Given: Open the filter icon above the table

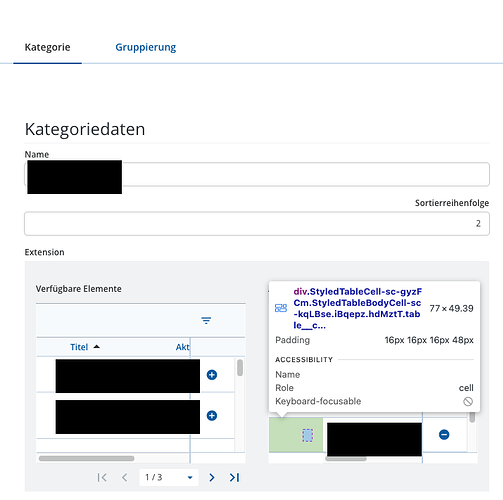Looking at the screenshot, I should pyautogui.click(x=206, y=320).
